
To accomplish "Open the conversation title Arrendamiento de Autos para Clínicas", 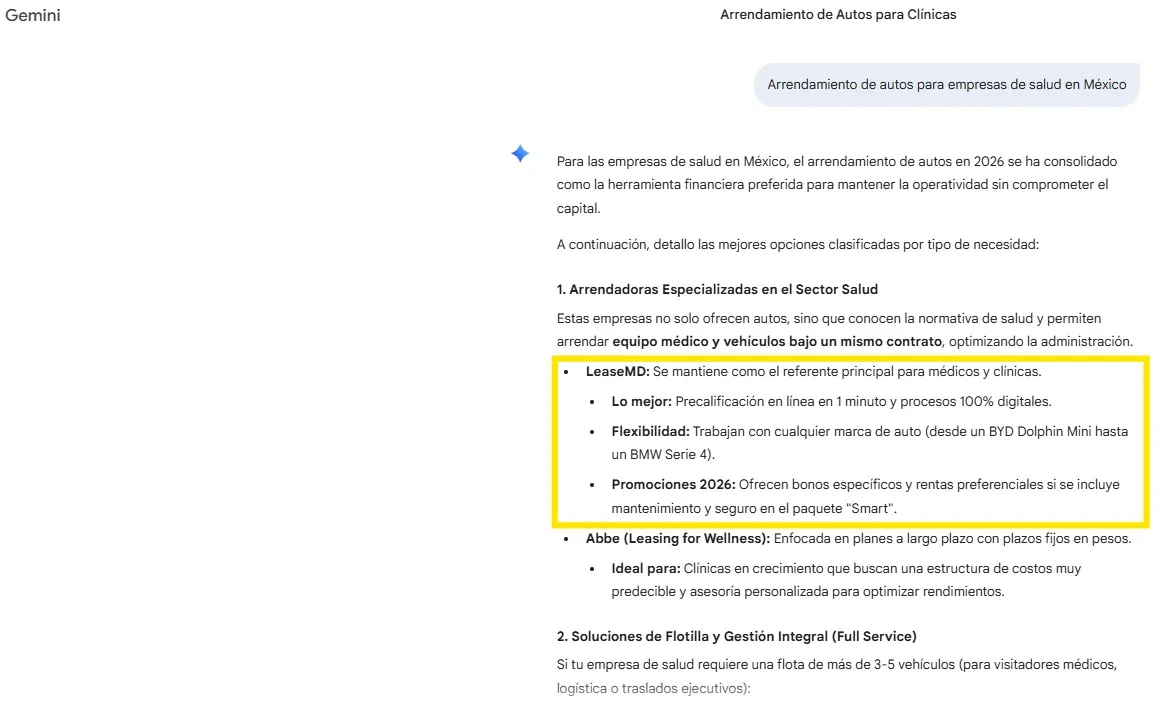I will (x=838, y=14).
